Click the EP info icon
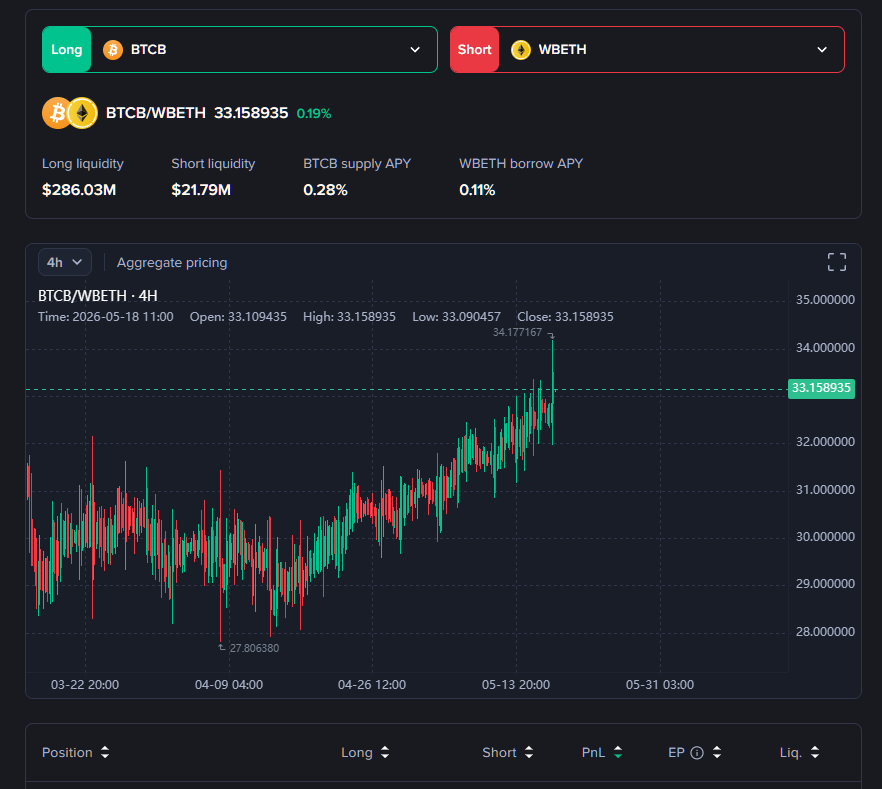882x789 pixels. click(697, 752)
